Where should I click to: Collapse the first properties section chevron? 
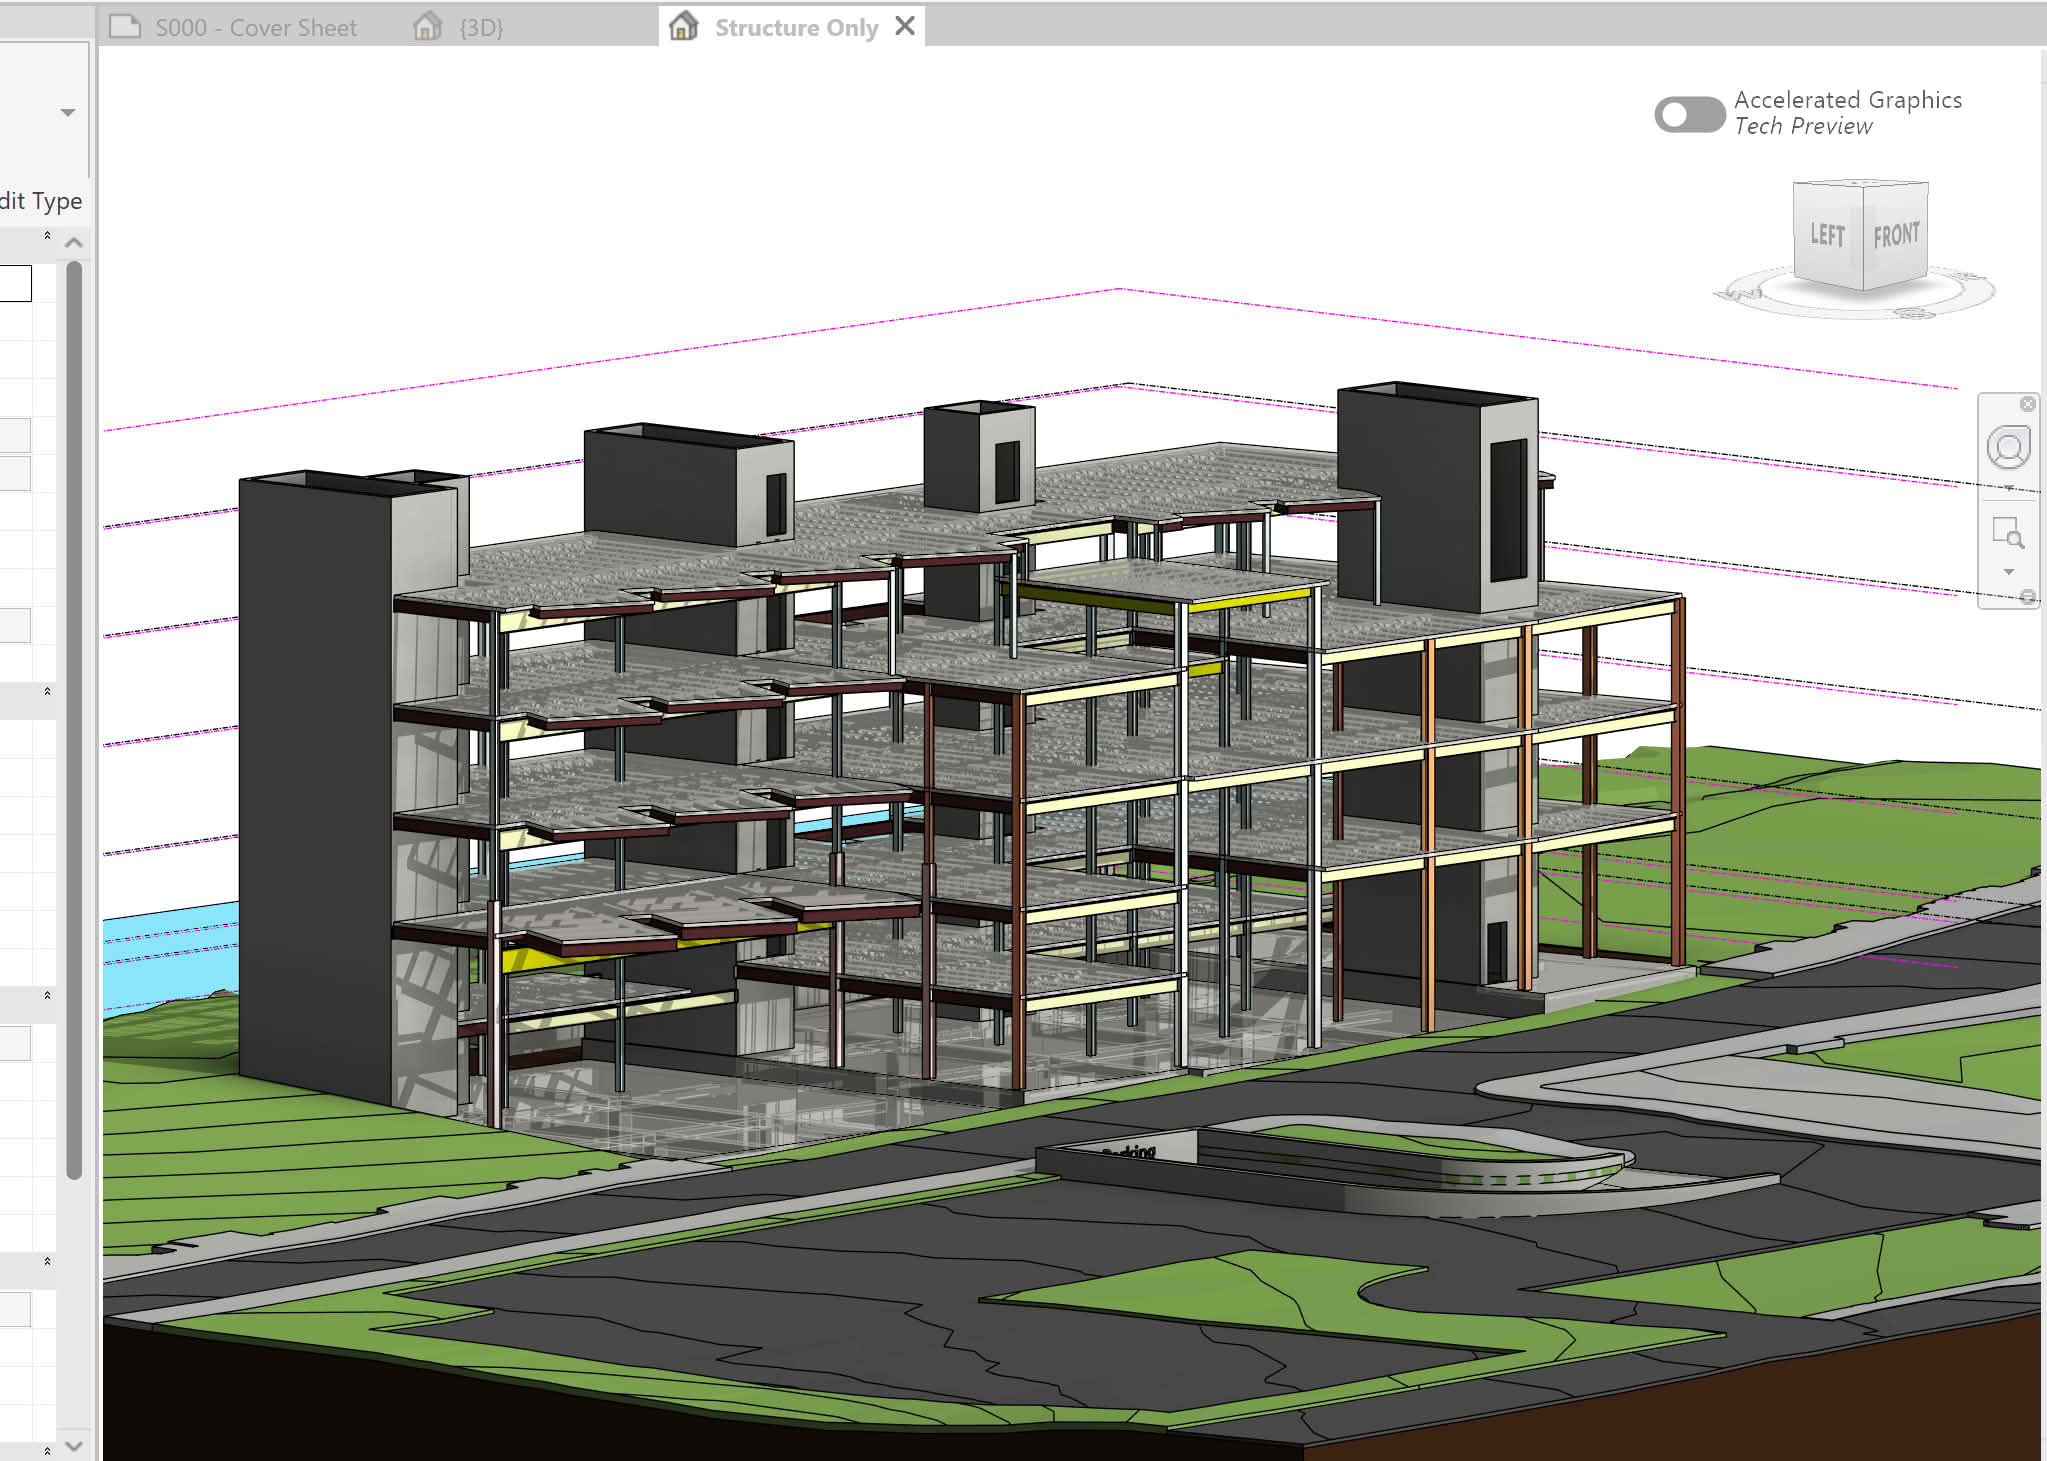pyautogui.click(x=47, y=236)
